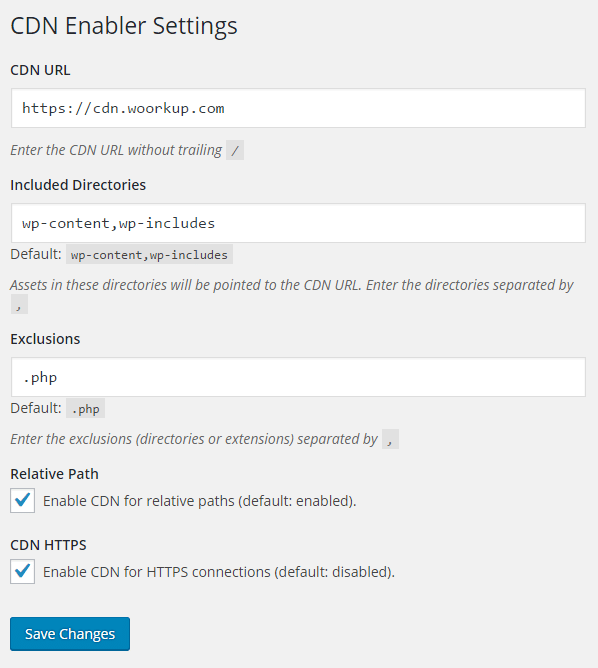The width and height of the screenshot is (598, 668).
Task: Click into the Exclusions input box
Action: pyautogui.click(x=298, y=377)
